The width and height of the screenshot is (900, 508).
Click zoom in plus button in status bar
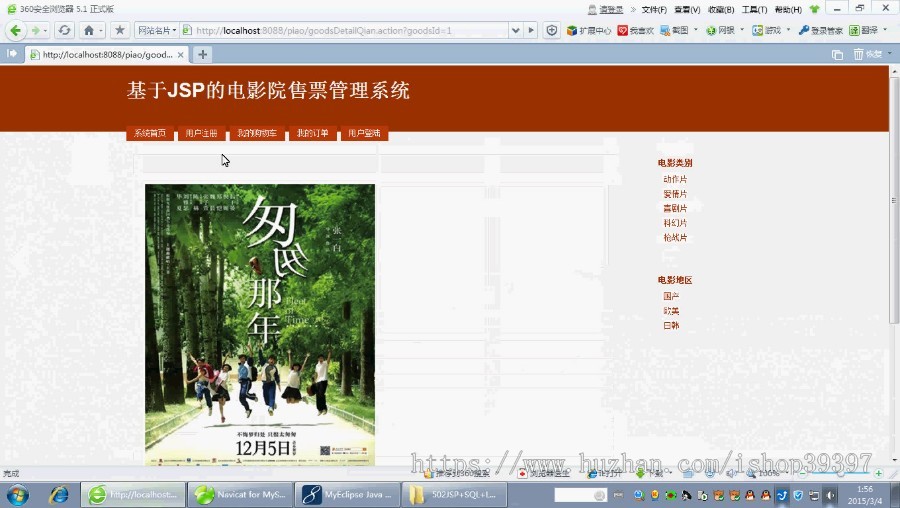[x=878, y=474]
